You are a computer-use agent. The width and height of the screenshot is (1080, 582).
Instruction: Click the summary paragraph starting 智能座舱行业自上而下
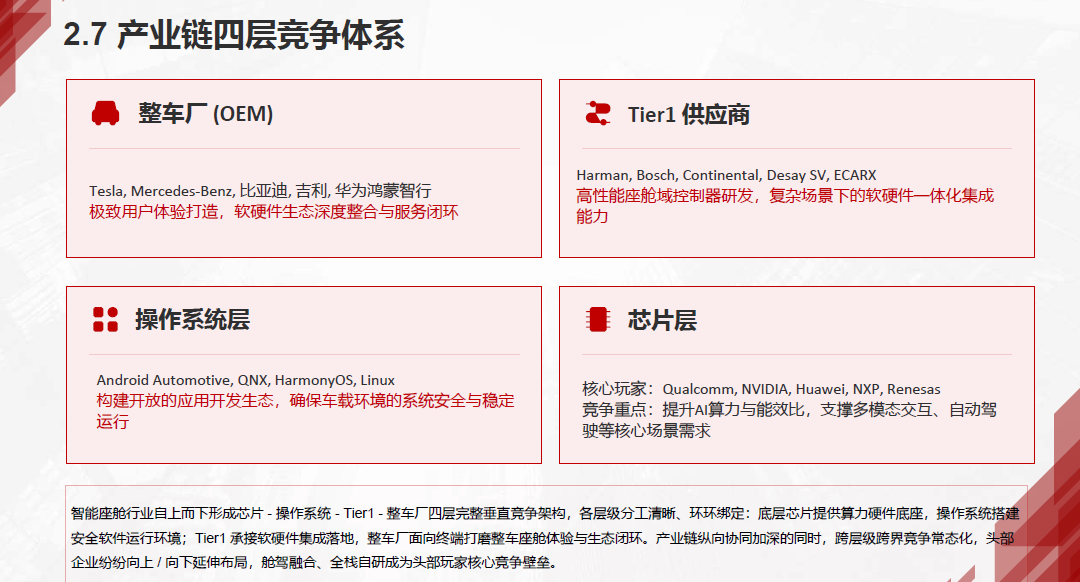tap(545, 538)
